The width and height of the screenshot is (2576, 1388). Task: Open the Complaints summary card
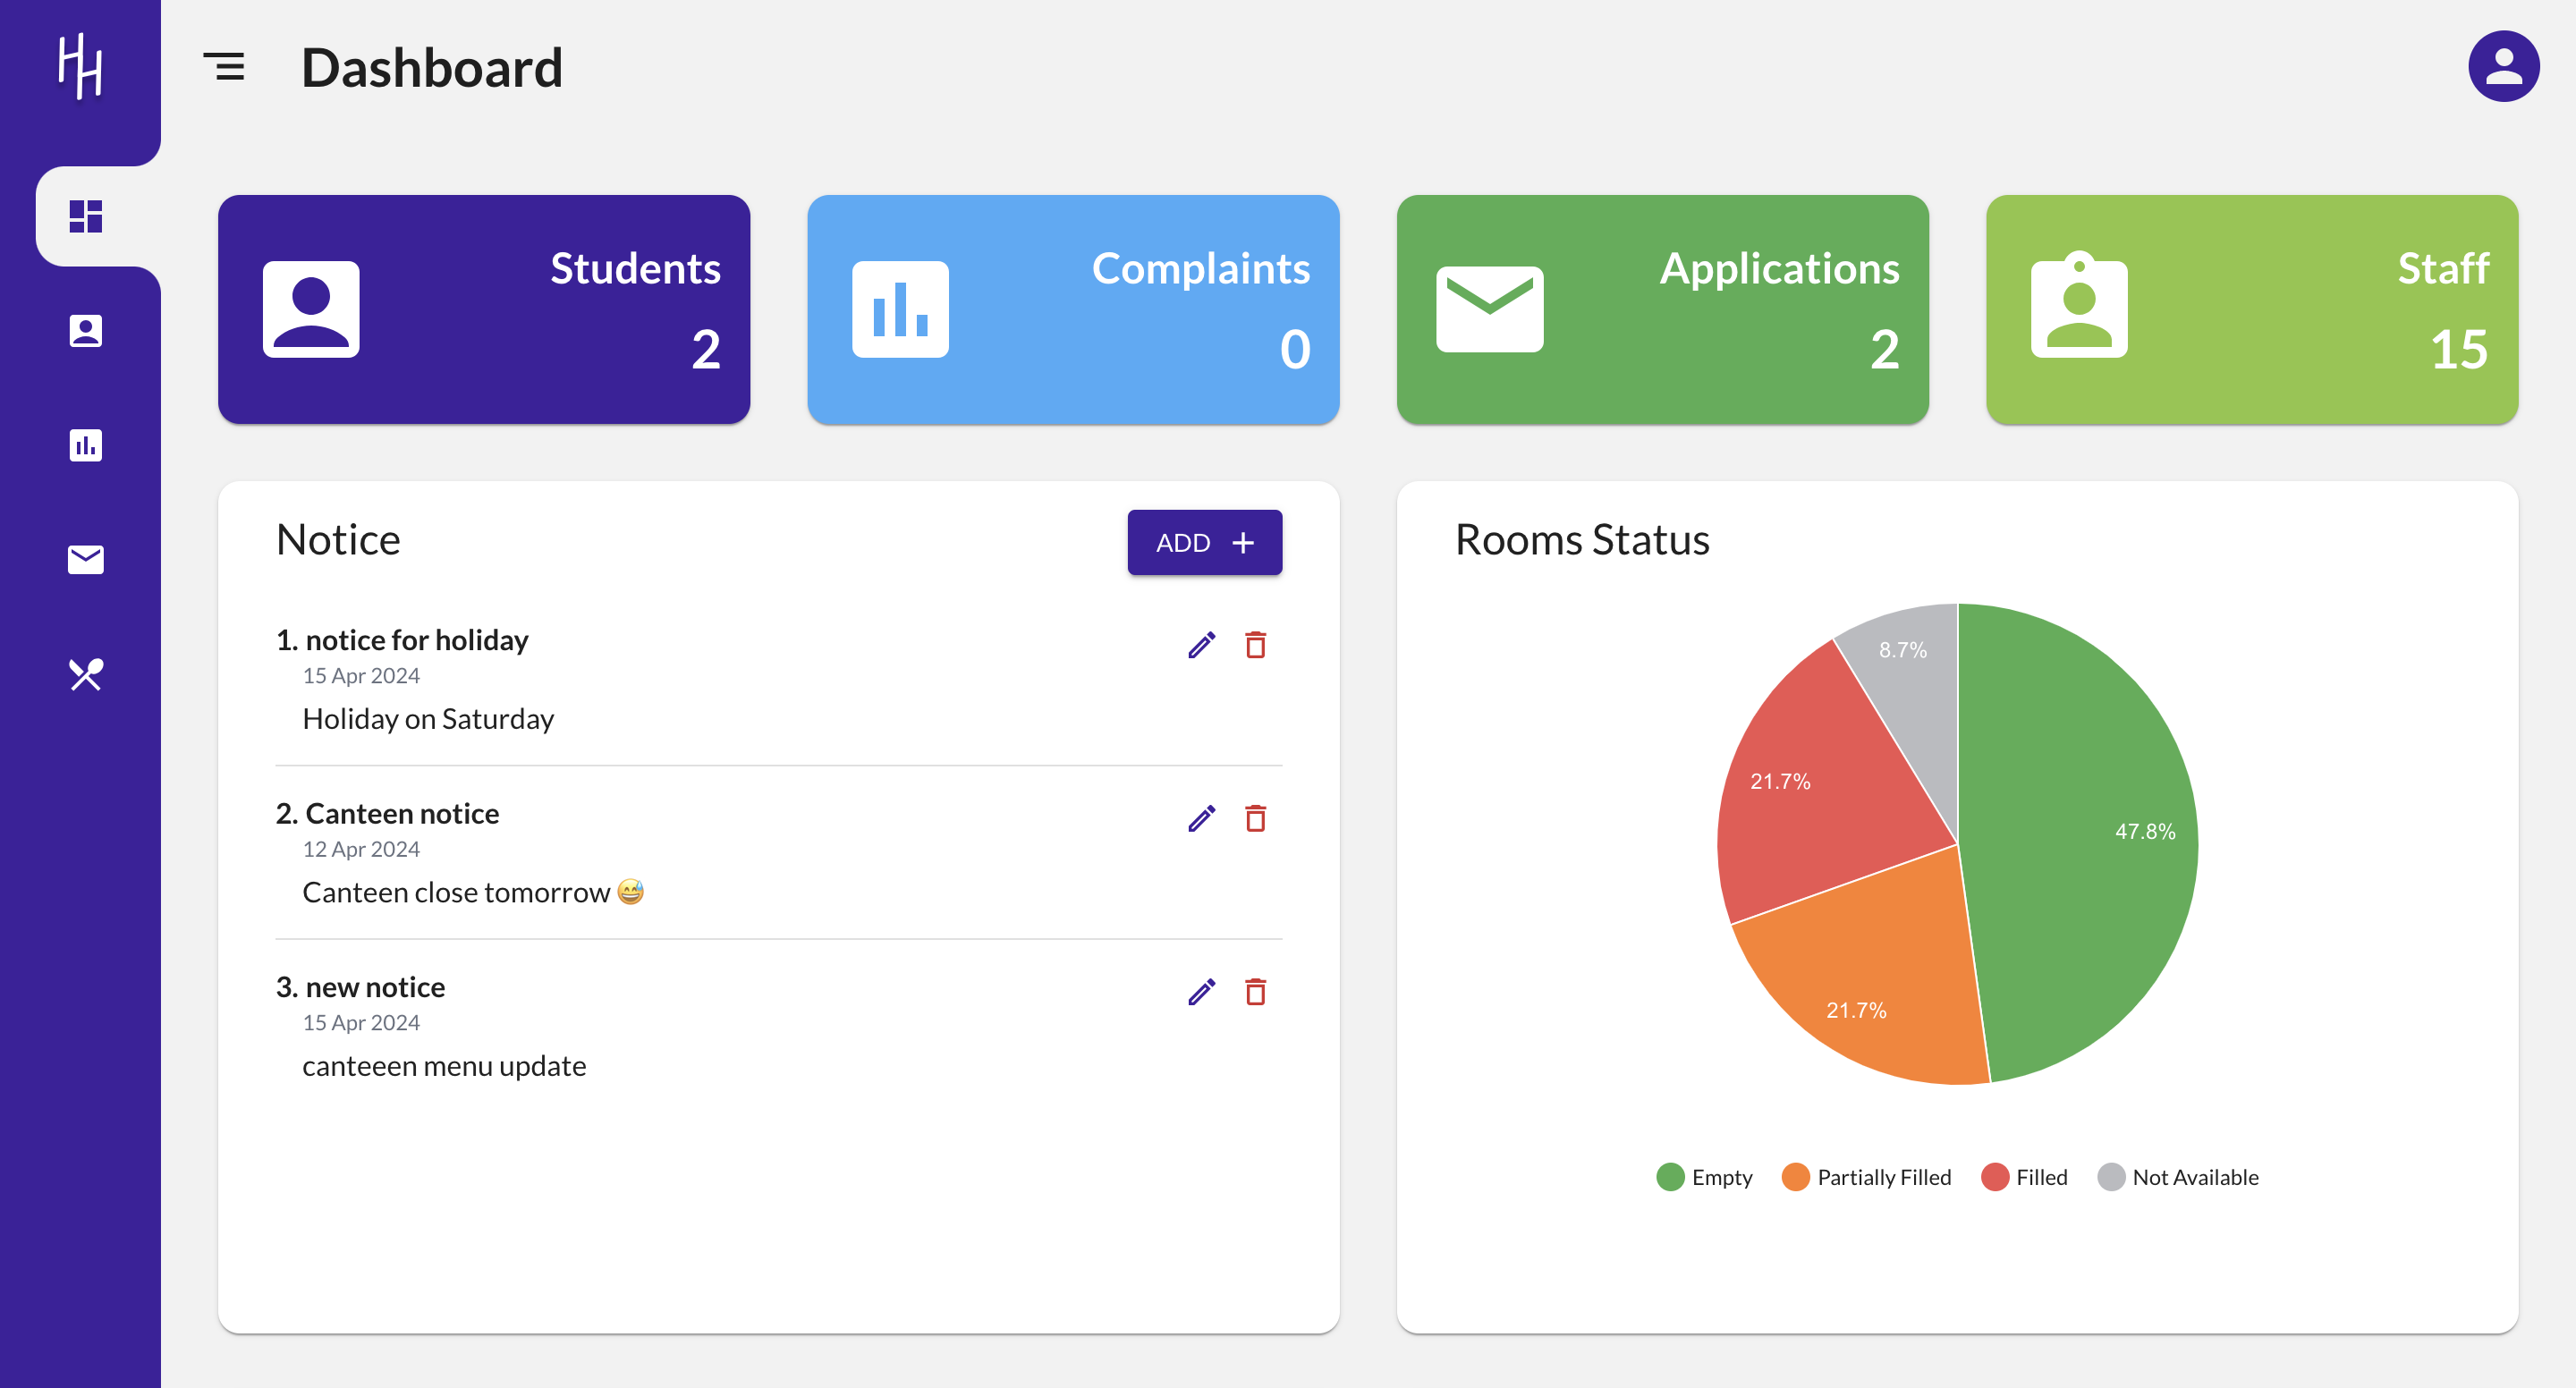[1073, 309]
